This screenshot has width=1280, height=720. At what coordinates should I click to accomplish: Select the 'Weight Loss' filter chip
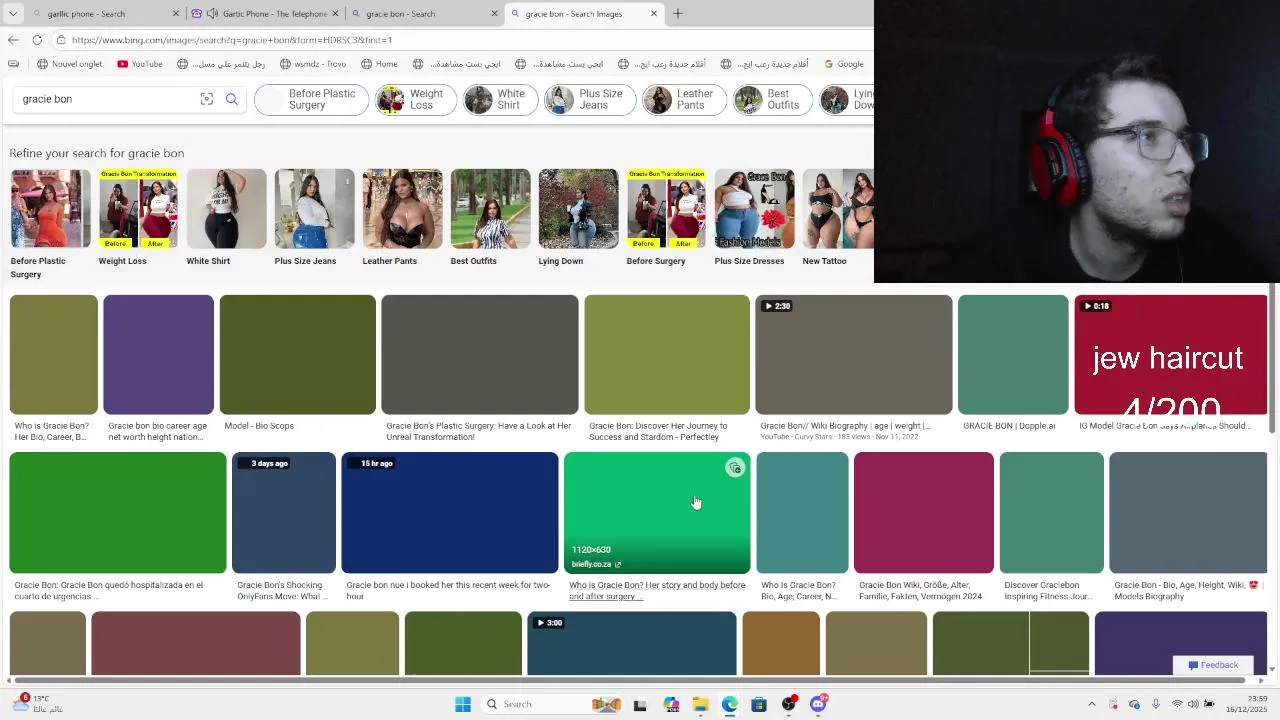pyautogui.click(x=416, y=99)
